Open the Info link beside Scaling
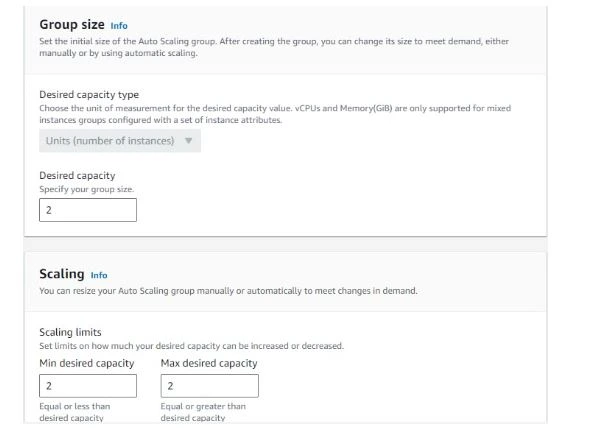The height and width of the screenshot is (436, 593). click(x=99, y=275)
